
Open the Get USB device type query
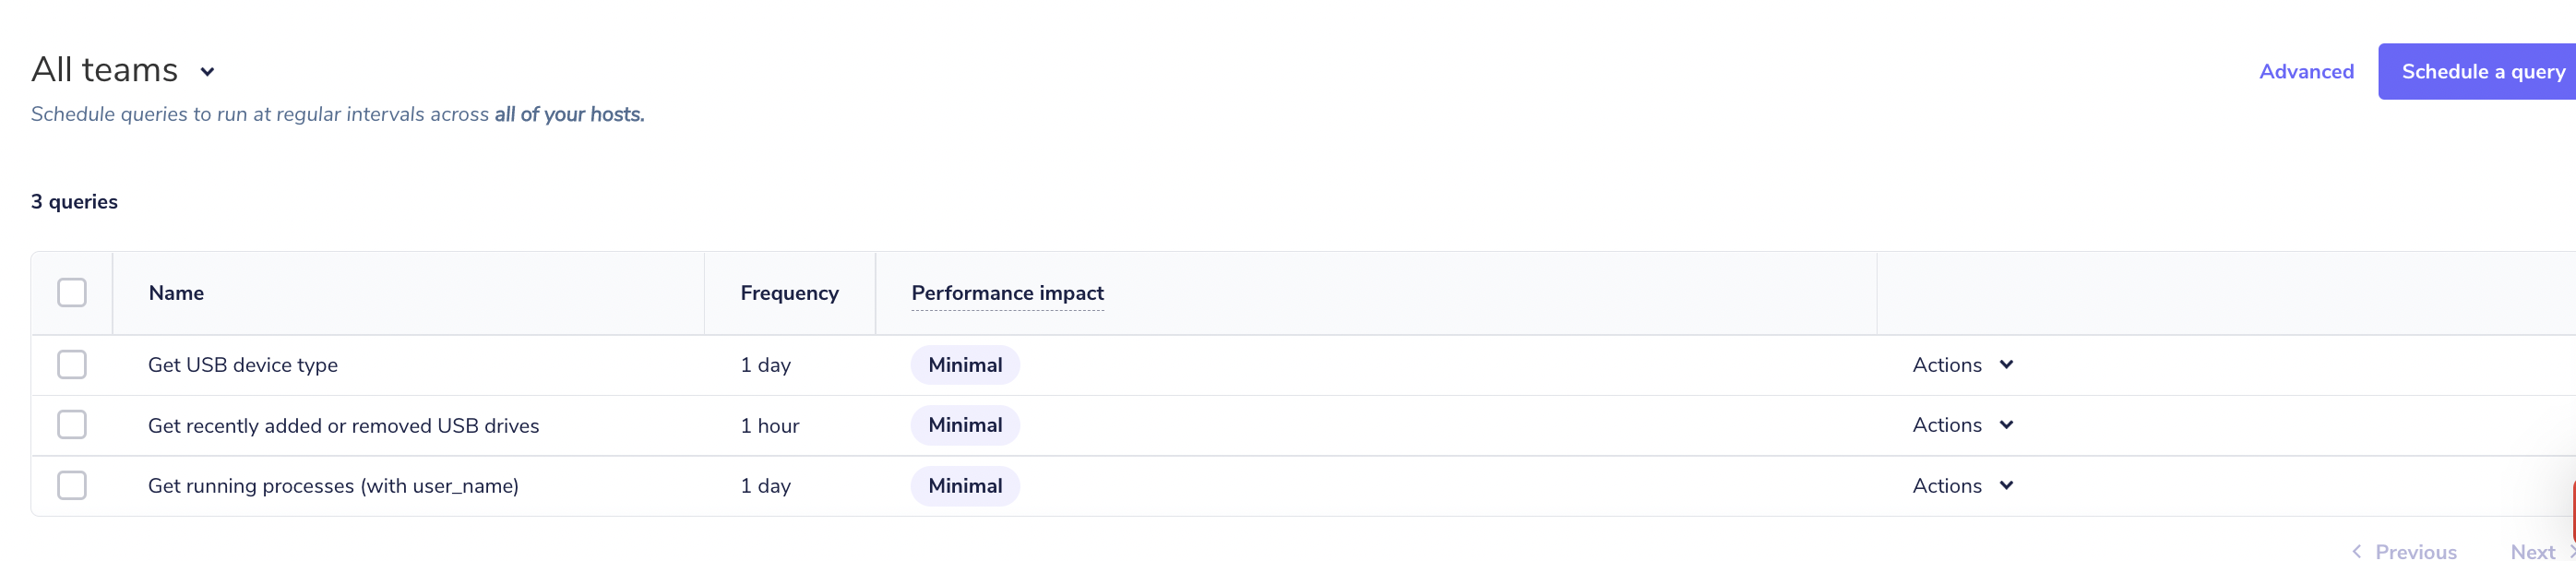243,365
